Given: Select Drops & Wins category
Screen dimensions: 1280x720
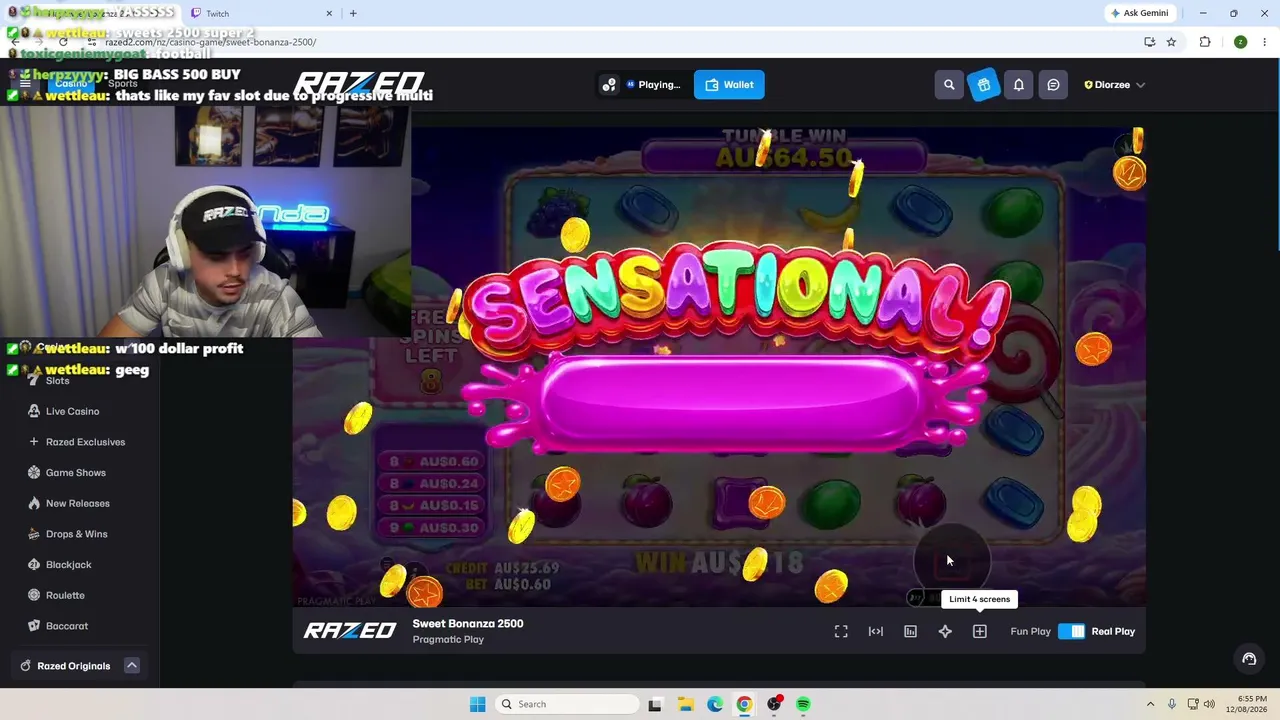Looking at the screenshot, I should point(76,534).
